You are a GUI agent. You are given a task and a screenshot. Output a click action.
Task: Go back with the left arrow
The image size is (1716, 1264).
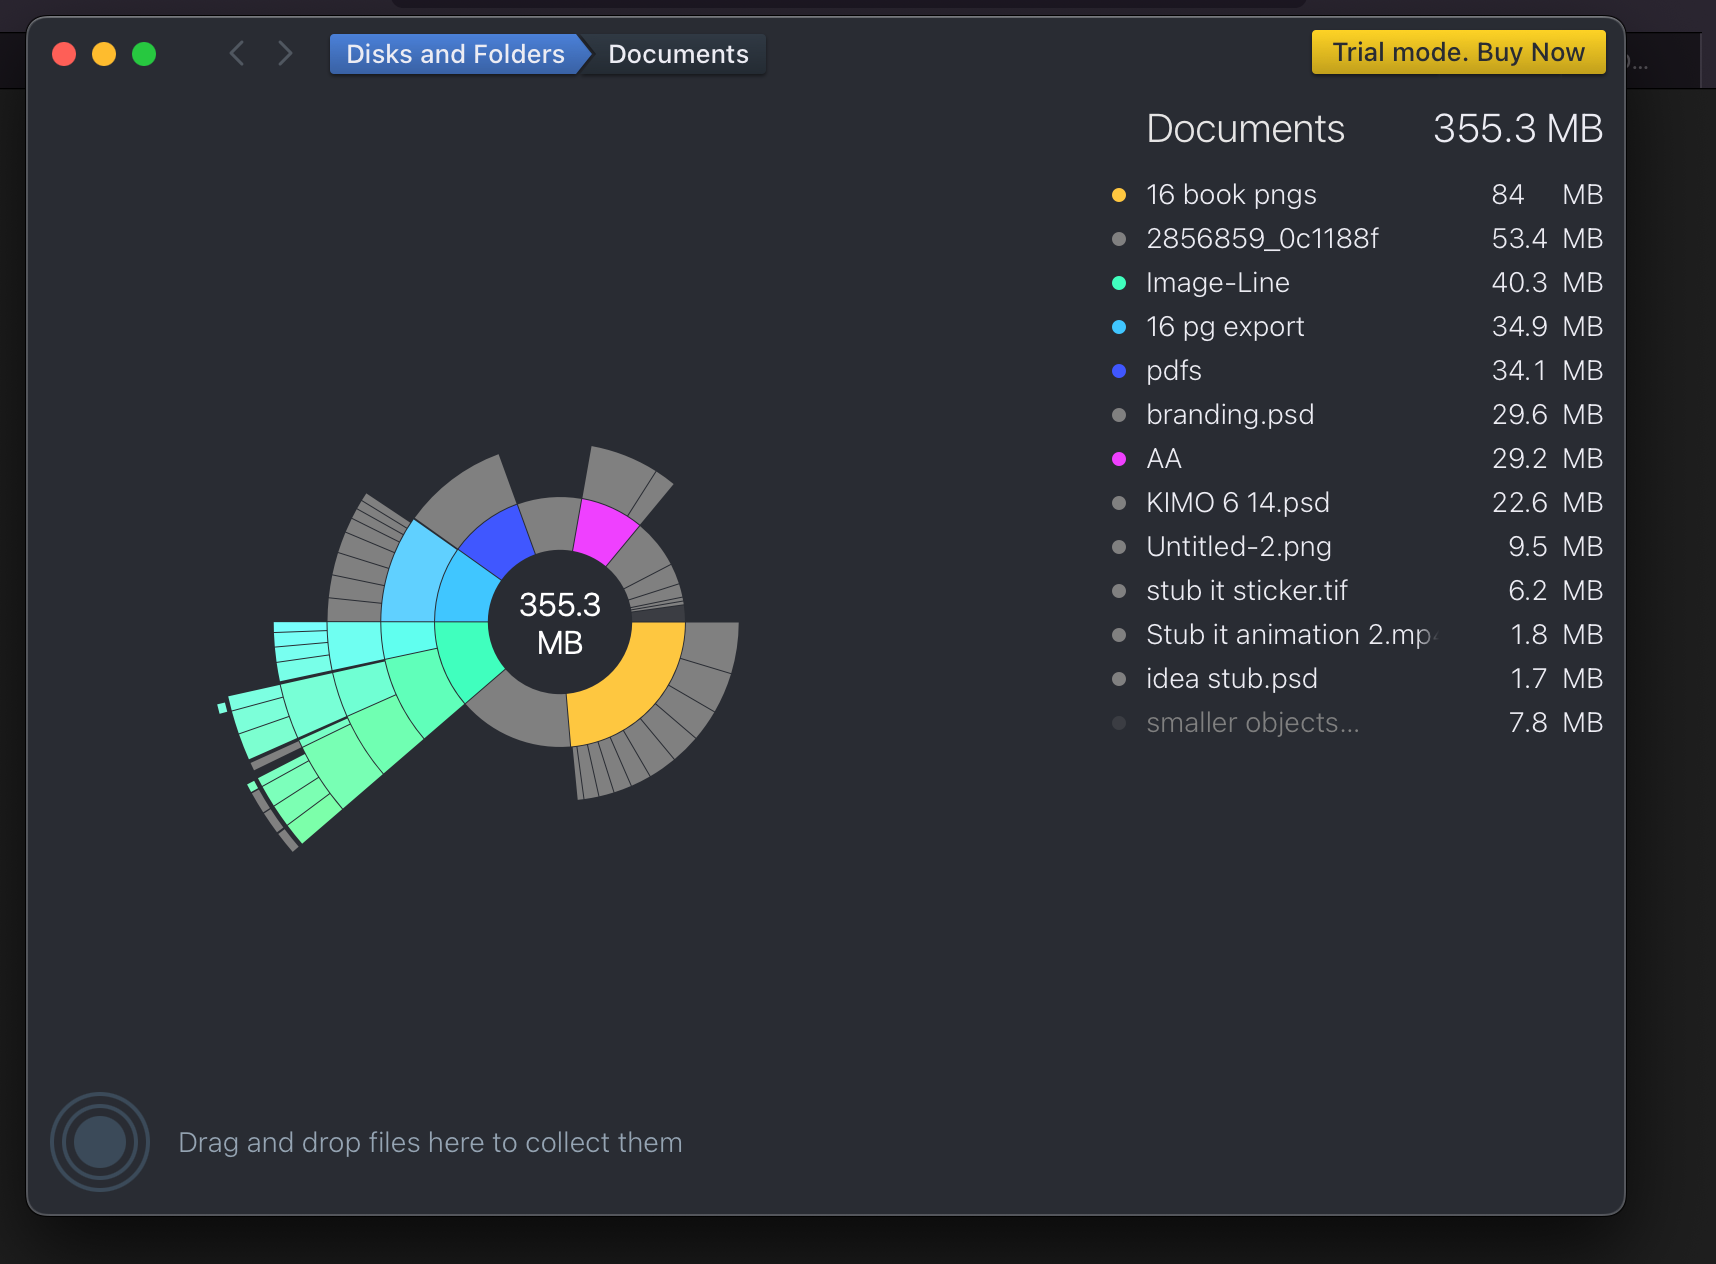(x=237, y=54)
